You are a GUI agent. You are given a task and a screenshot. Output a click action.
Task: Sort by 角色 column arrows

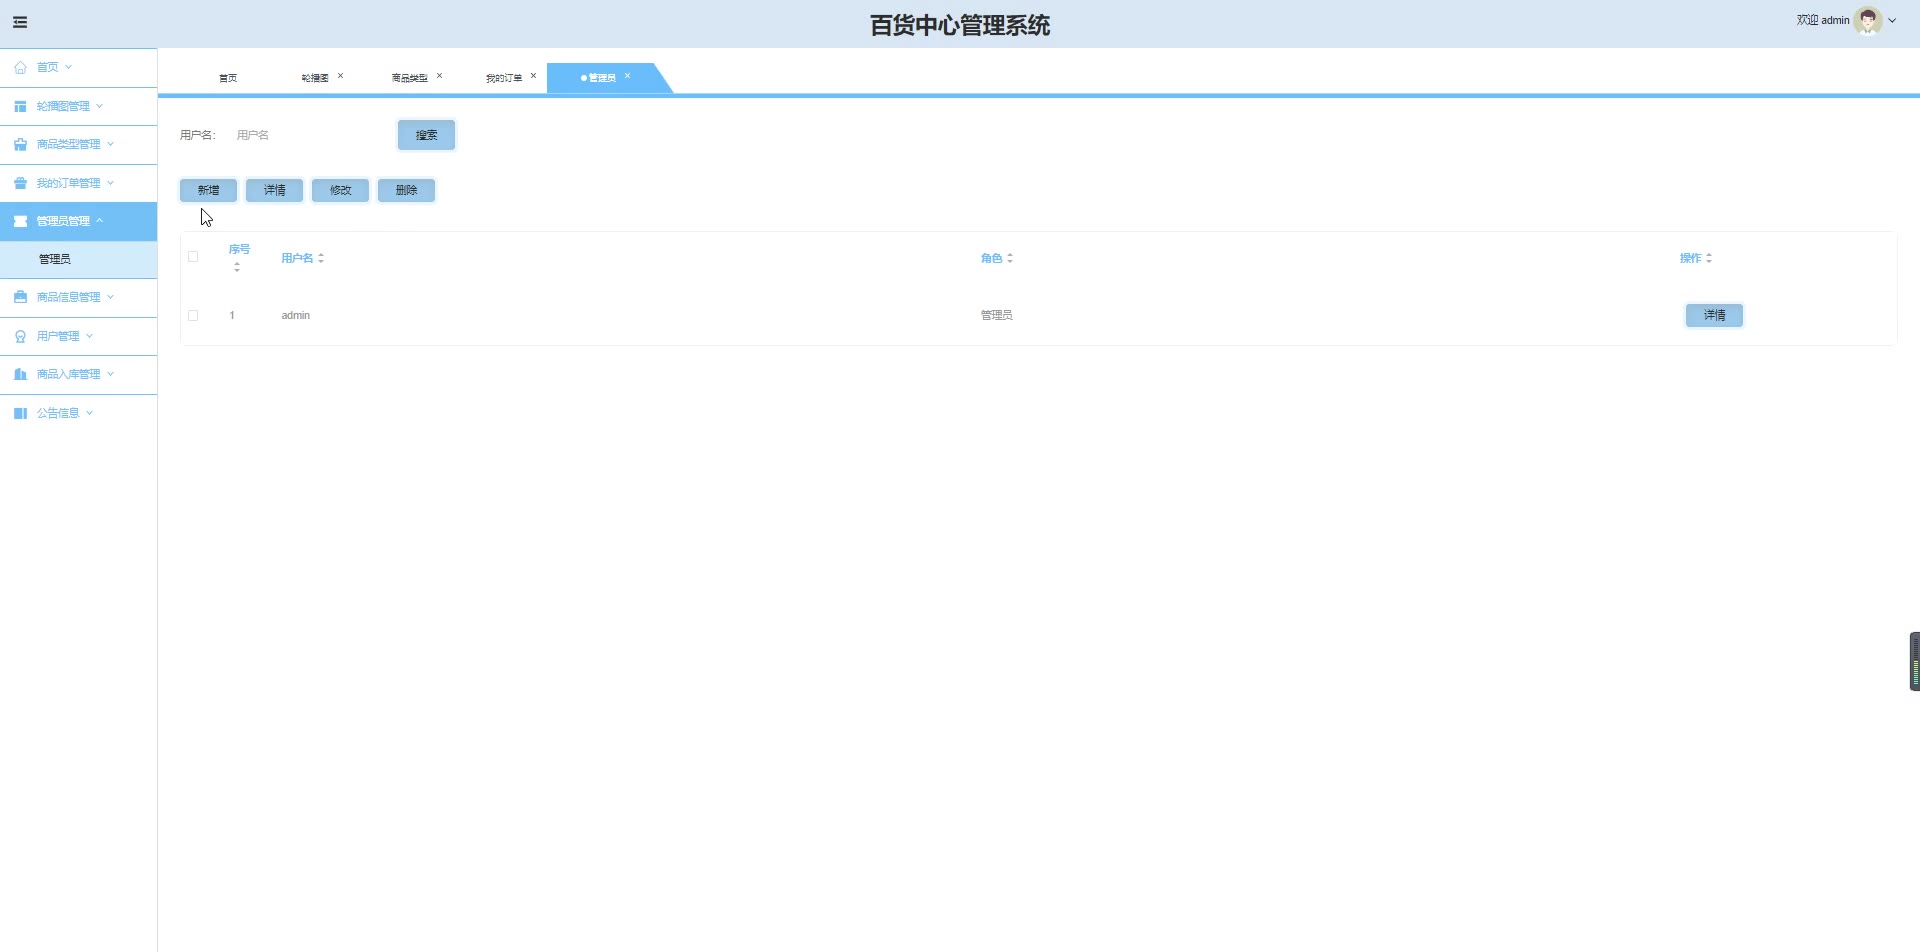(1010, 258)
